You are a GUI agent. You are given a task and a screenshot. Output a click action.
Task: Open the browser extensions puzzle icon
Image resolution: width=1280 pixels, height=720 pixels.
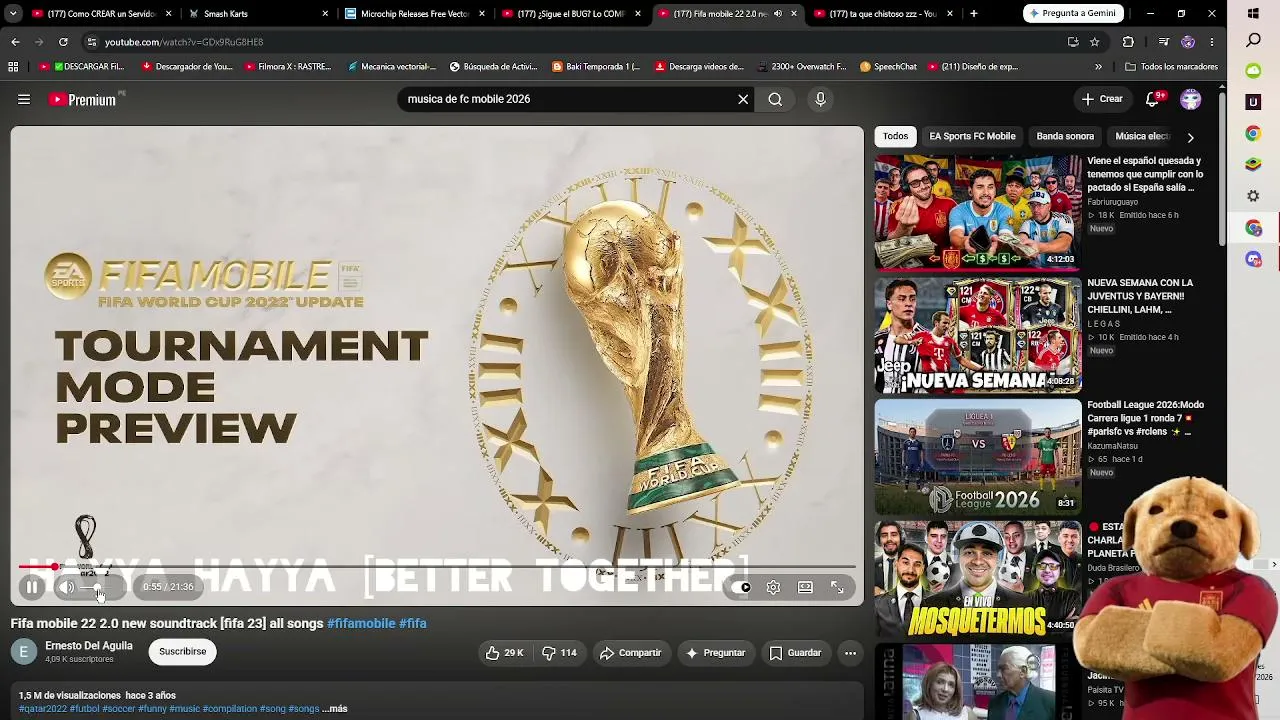click(x=1128, y=42)
